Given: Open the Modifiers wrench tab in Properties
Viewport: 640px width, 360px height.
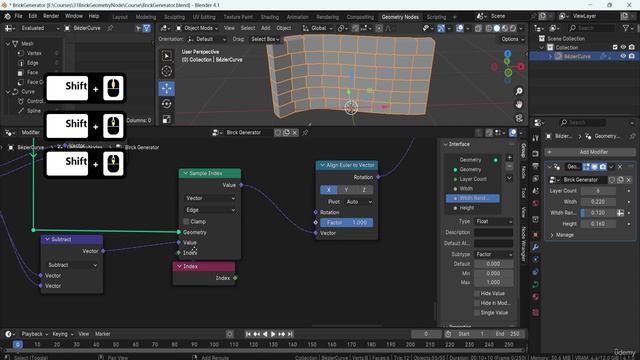Looking at the screenshot, I should (x=536, y=247).
